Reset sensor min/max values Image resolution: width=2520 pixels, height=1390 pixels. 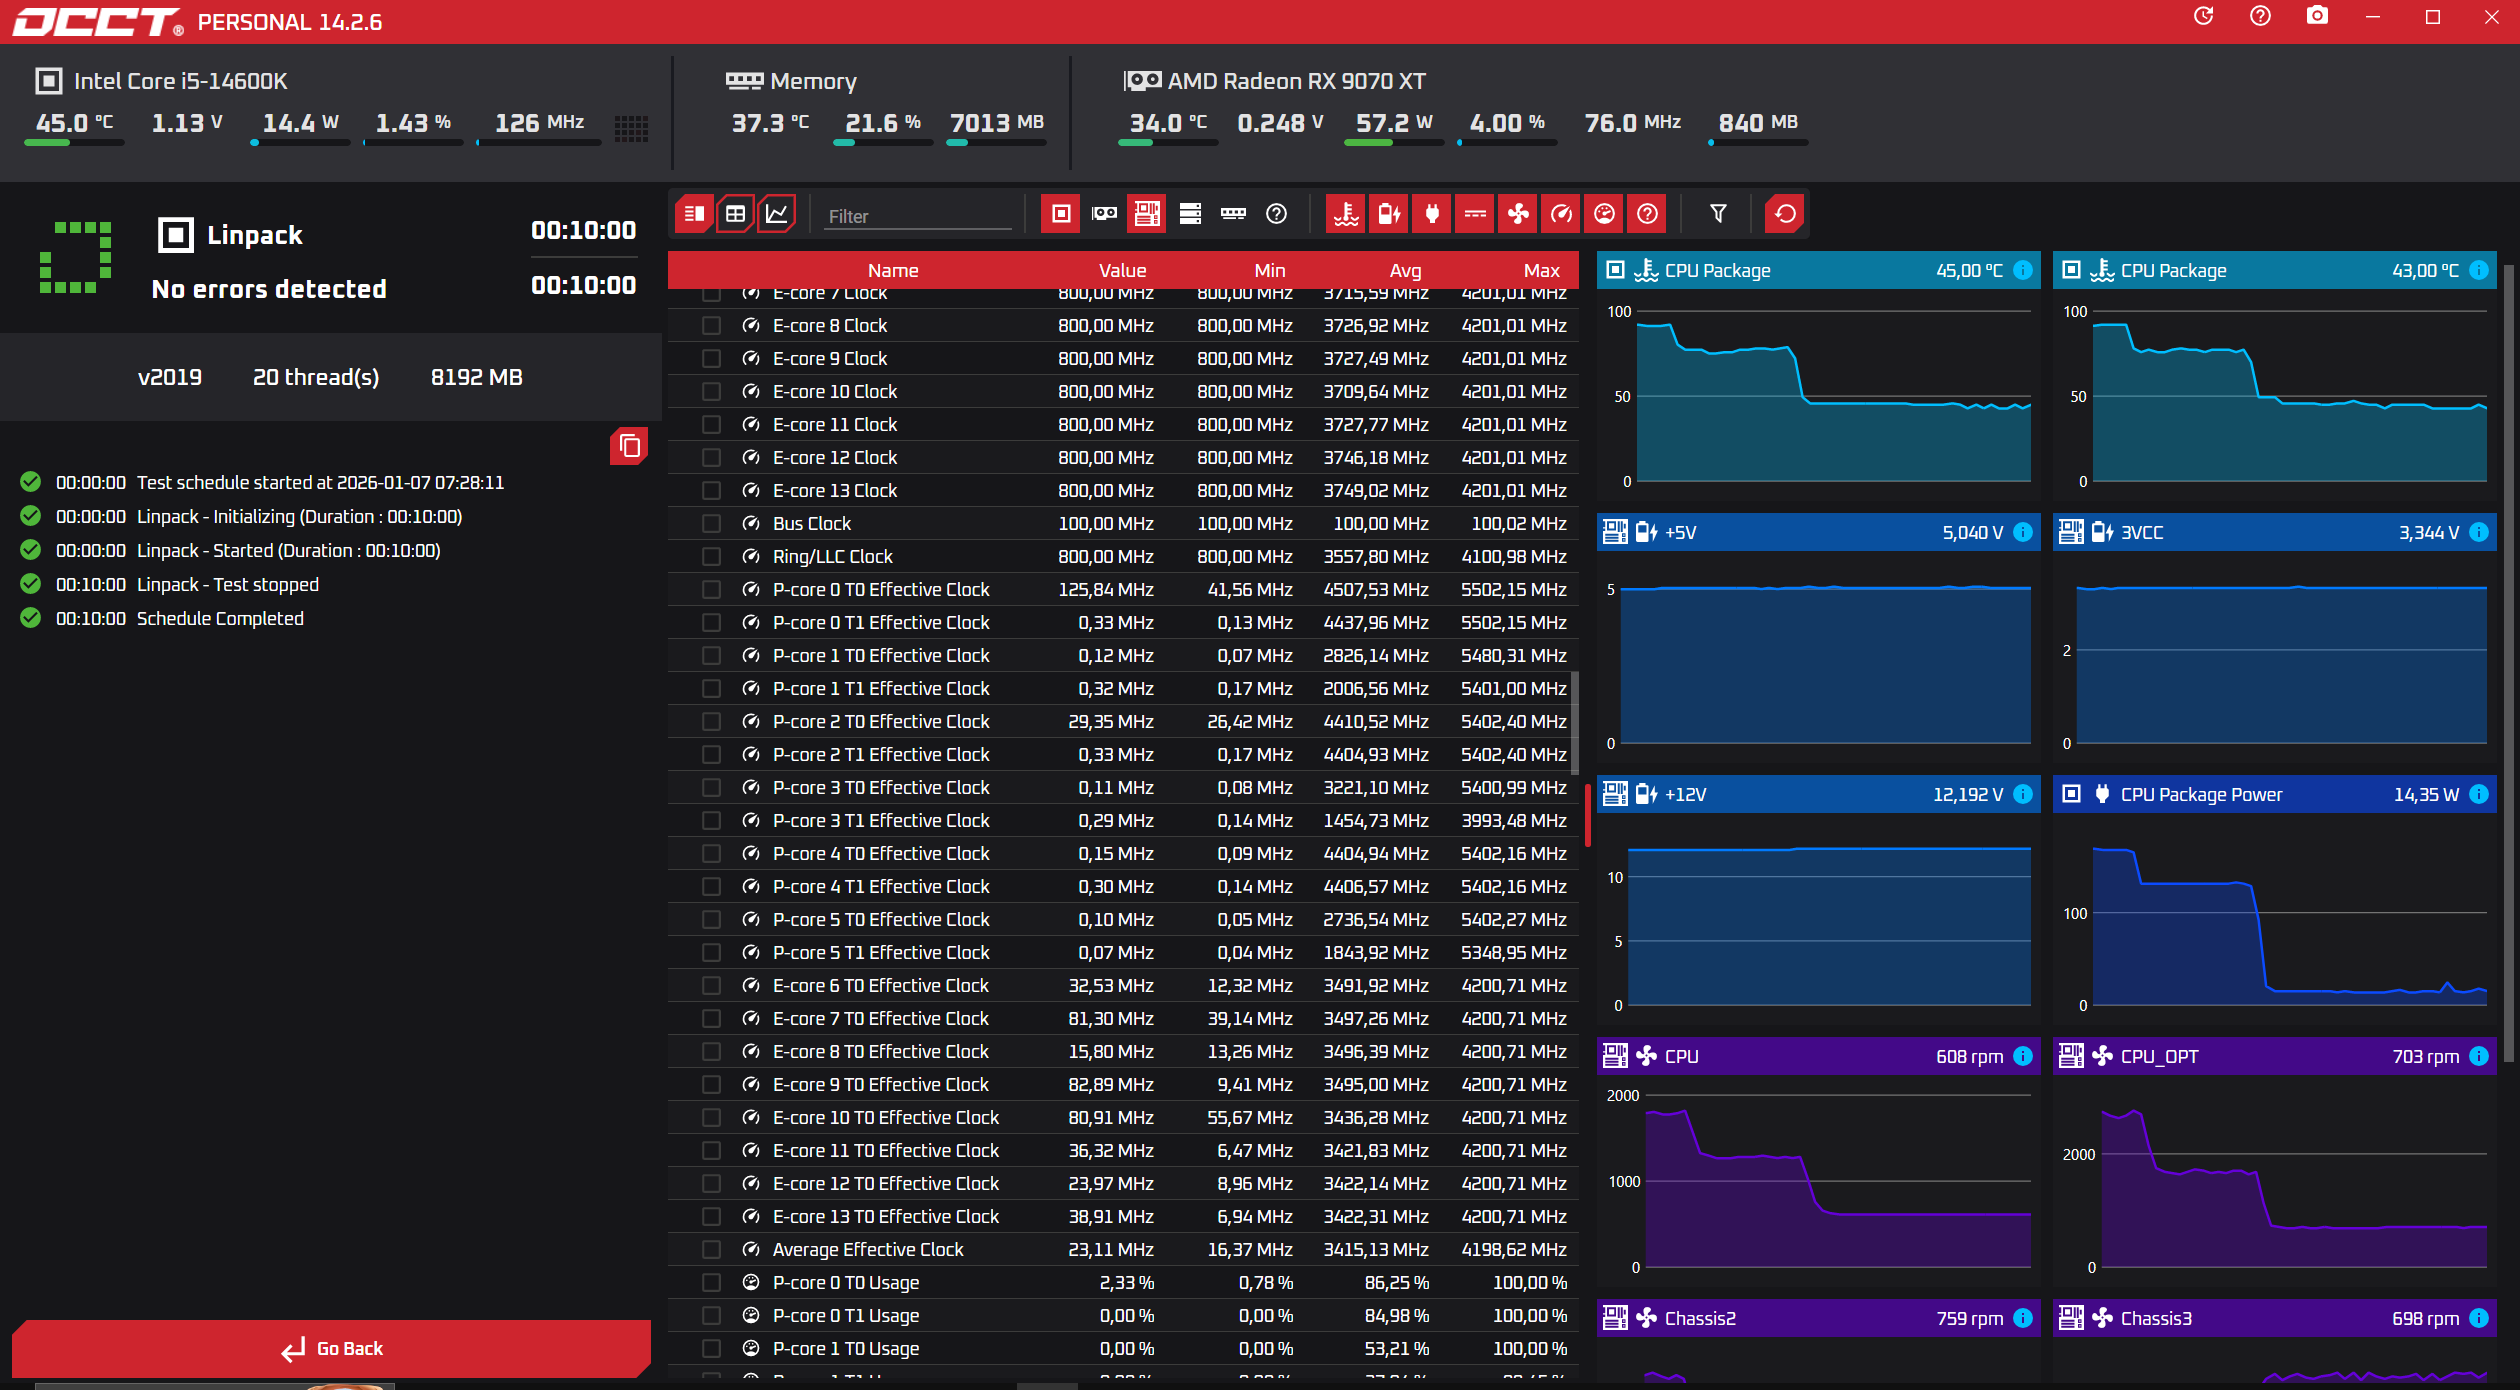pos(1785,214)
